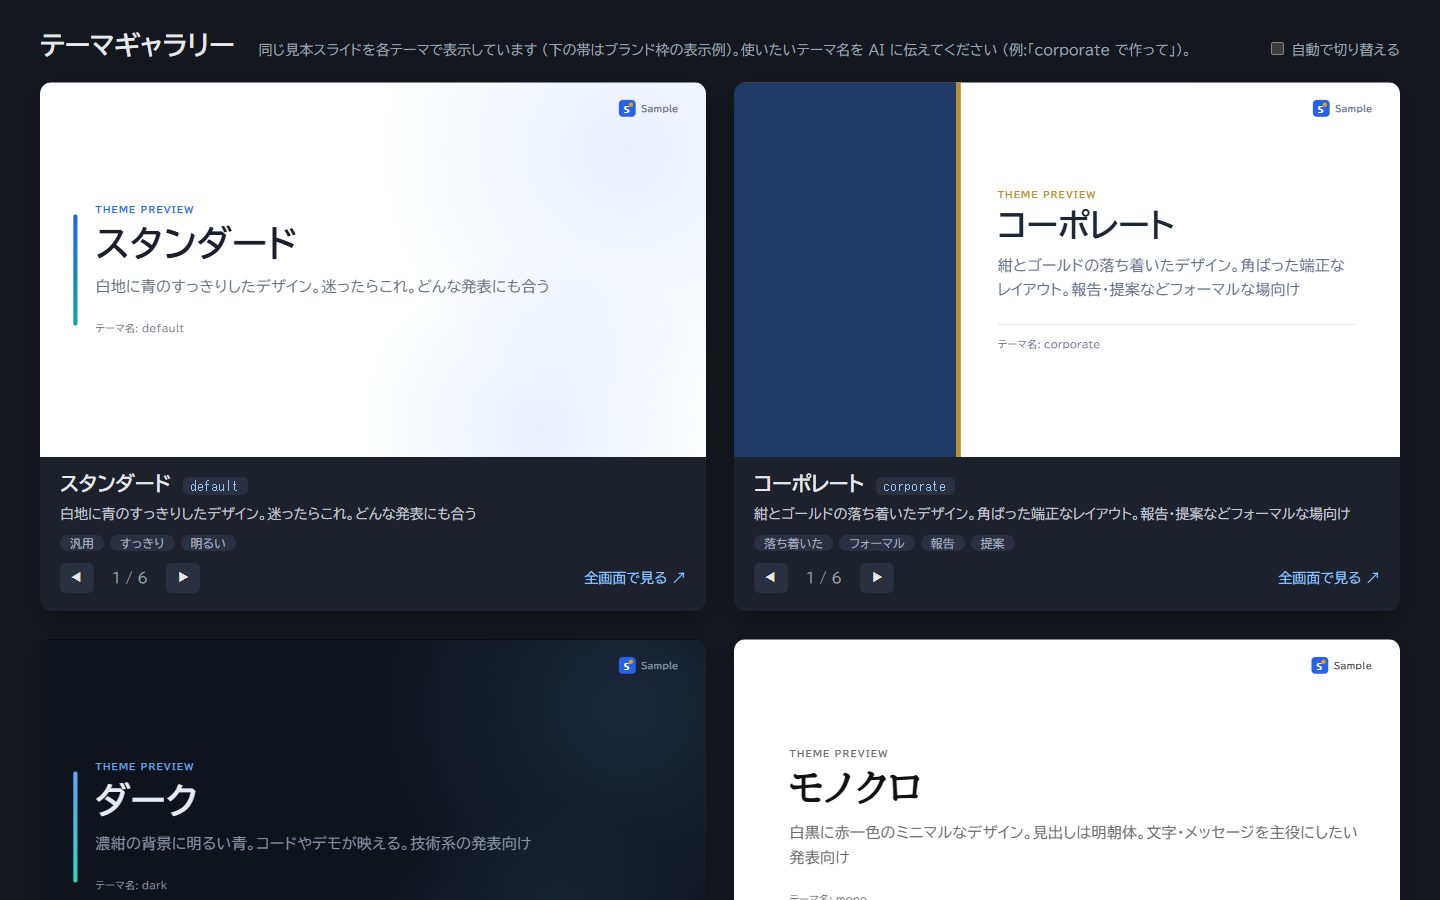Click the 報告 tag chip

(943, 544)
